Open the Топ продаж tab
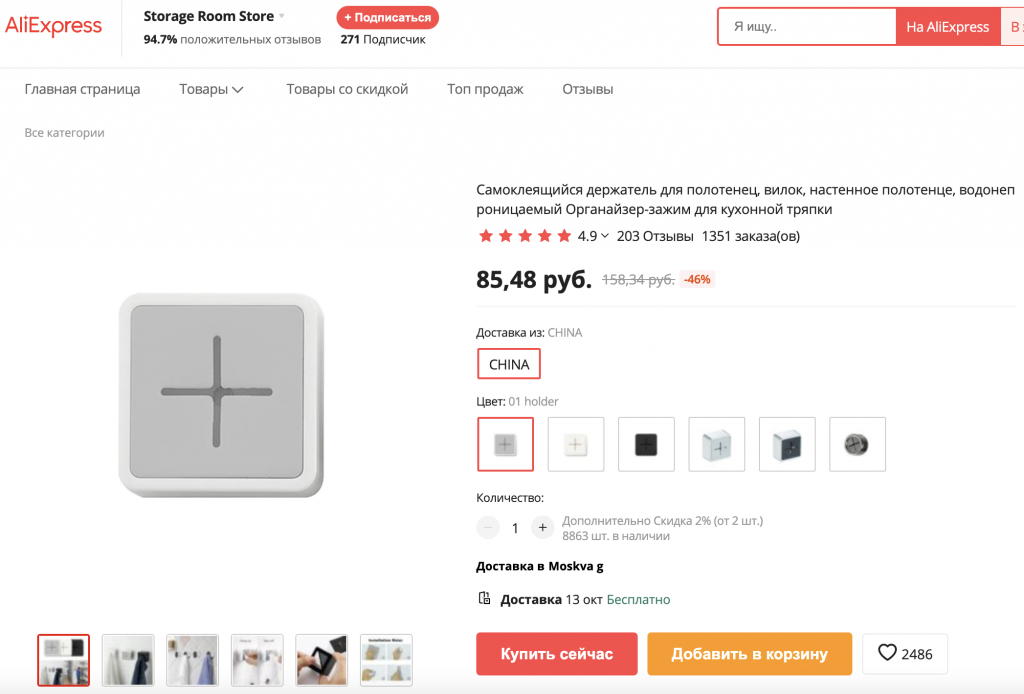The width and height of the screenshot is (1024, 694). 485,89
